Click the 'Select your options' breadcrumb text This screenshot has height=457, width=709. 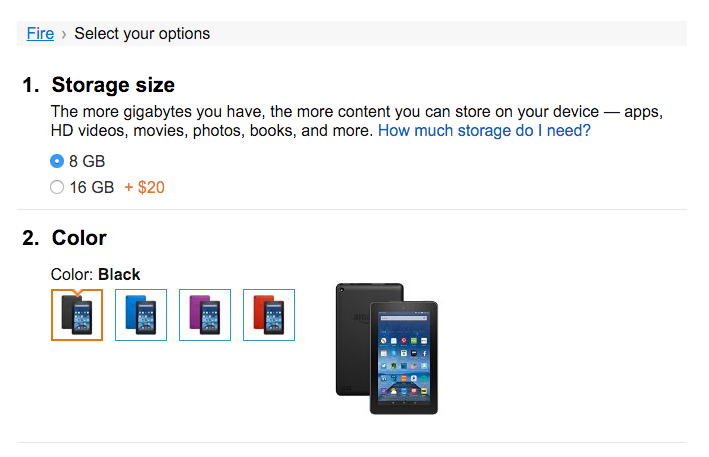coord(142,34)
